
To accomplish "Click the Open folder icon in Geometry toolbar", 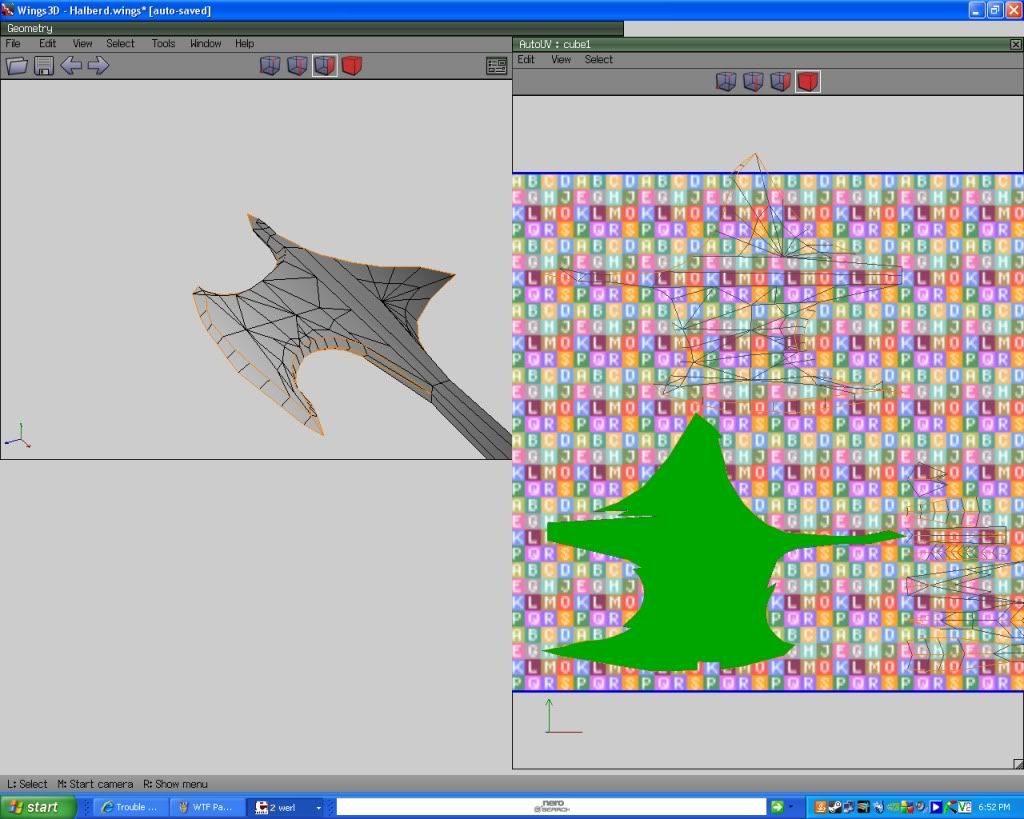I will (17, 66).
